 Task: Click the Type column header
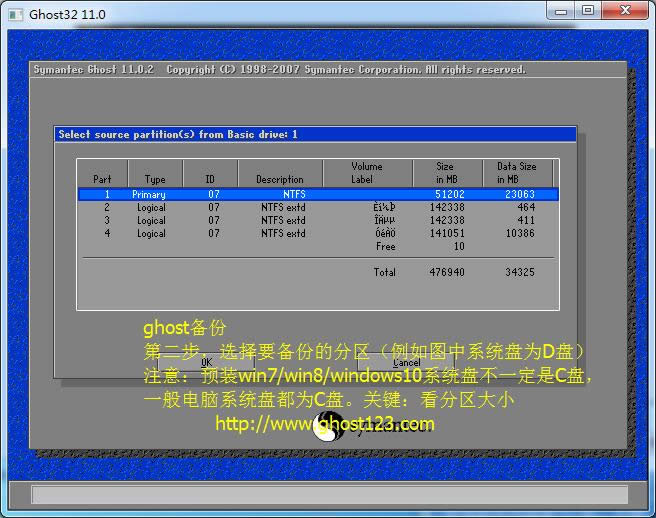155,180
